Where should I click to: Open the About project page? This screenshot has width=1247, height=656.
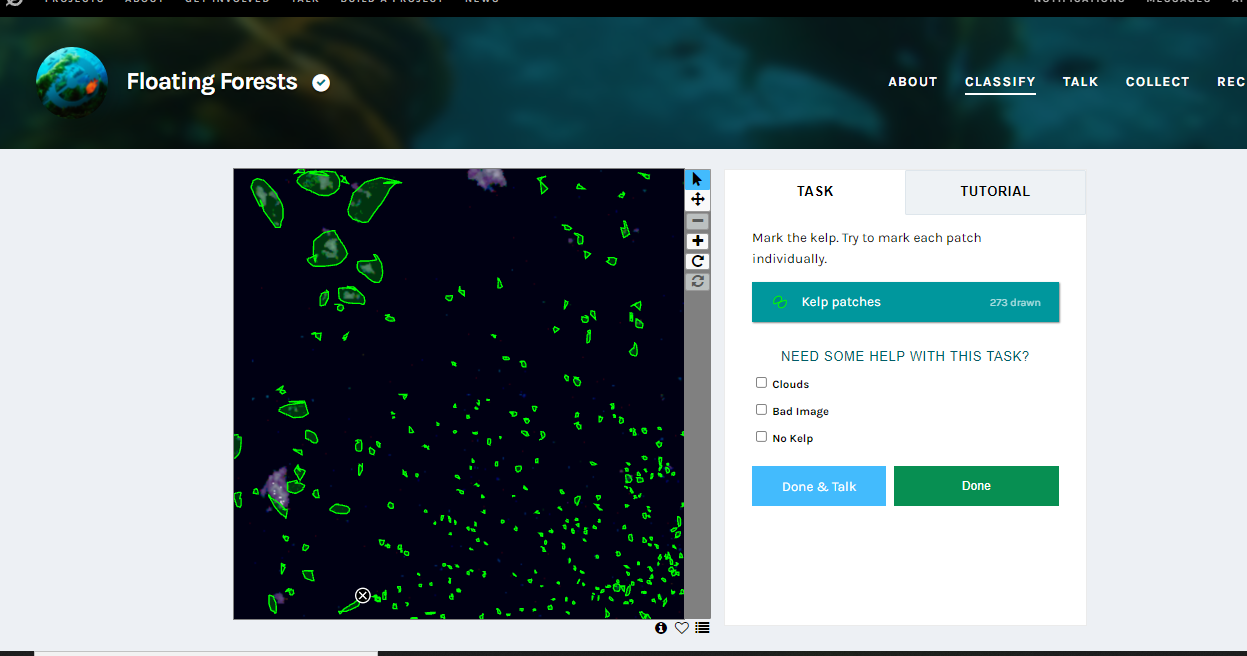[913, 82]
